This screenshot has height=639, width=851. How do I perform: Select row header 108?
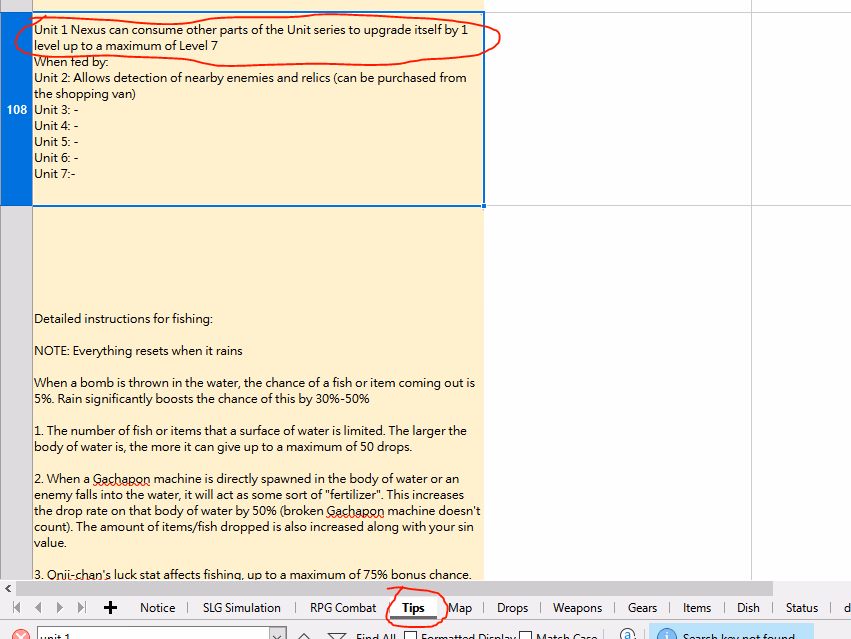[x=16, y=110]
